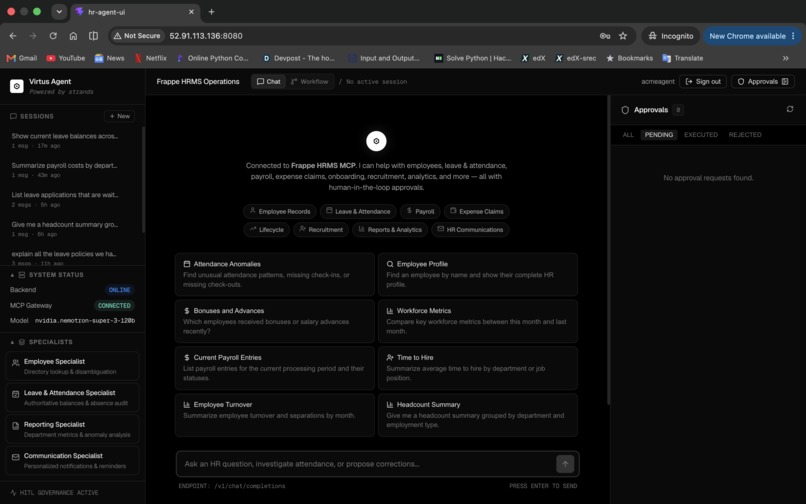
Task: Select the EXECUTED approvals tab
Action: 701,135
